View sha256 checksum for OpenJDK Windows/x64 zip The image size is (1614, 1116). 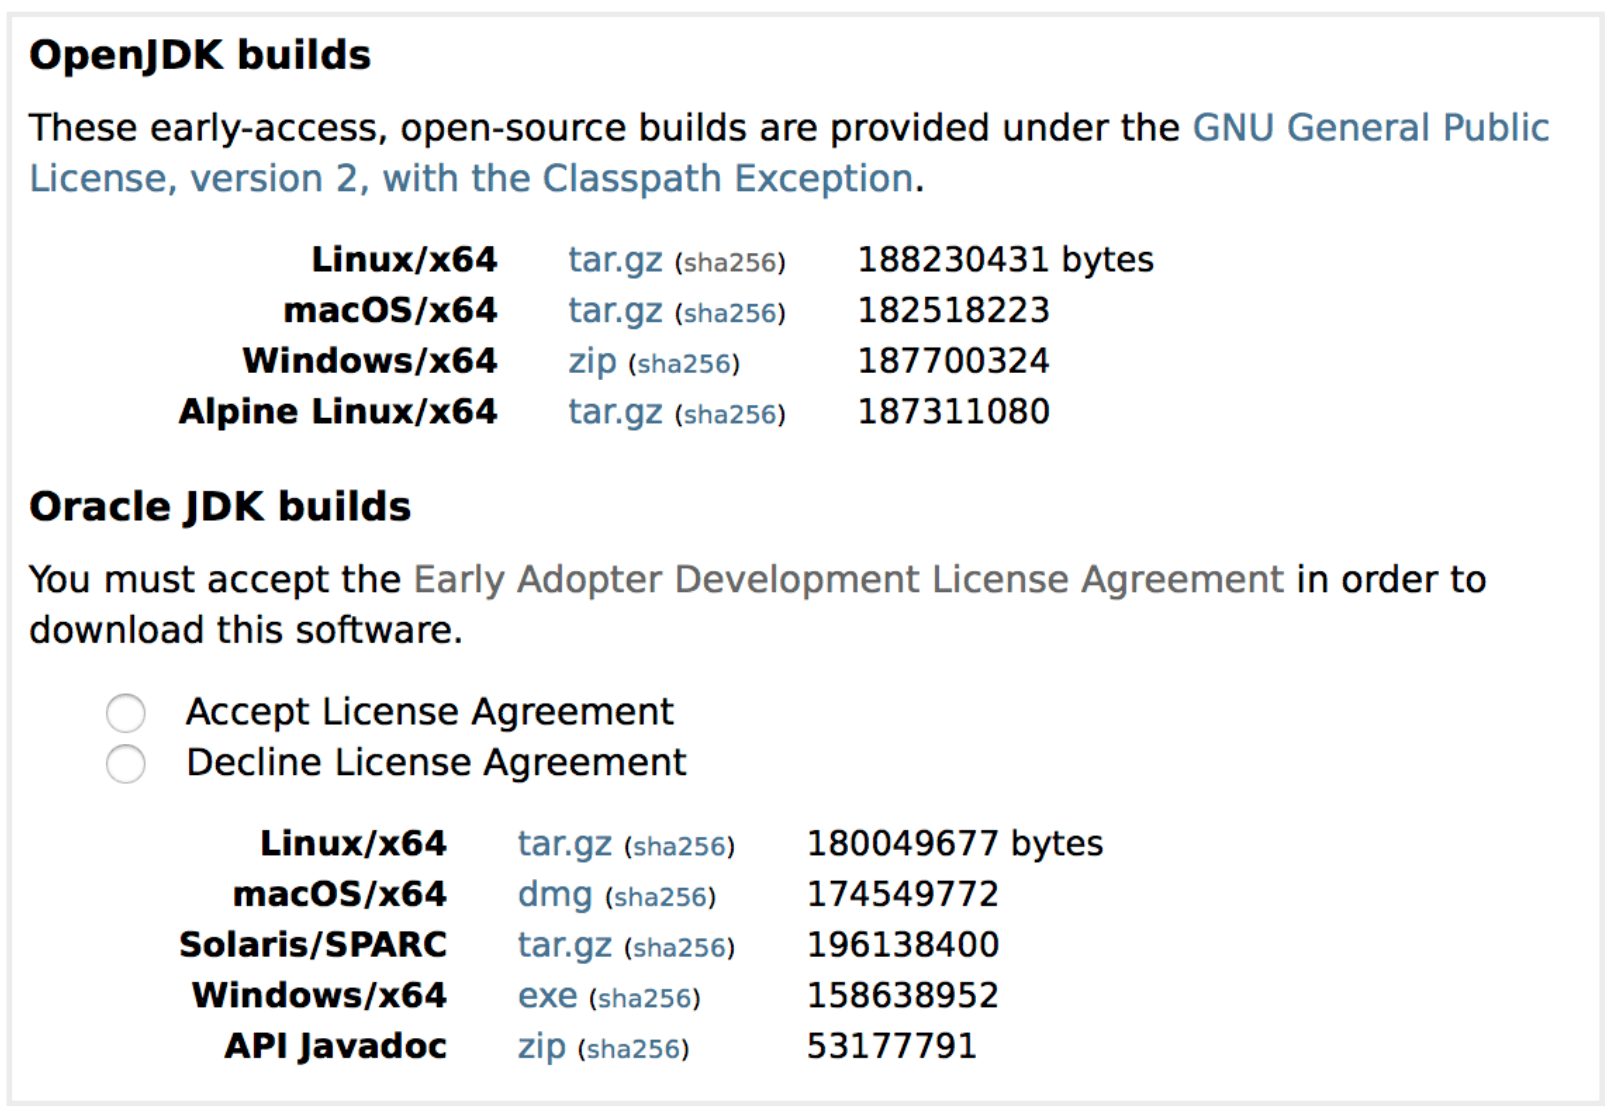[x=684, y=364]
